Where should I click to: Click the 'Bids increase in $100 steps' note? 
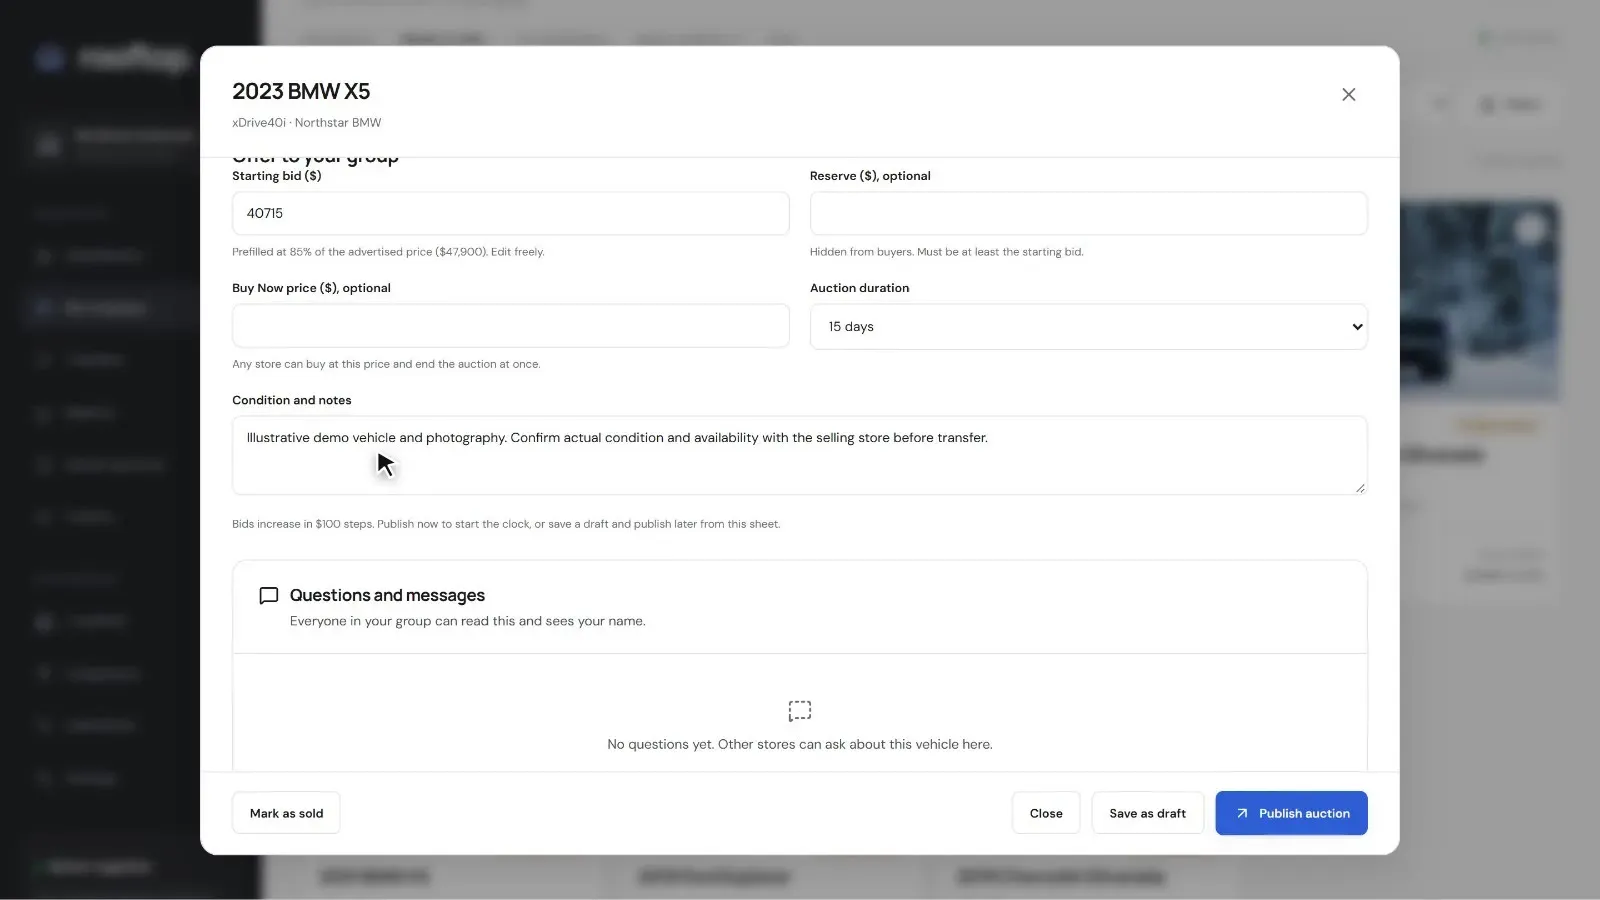(x=506, y=524)
